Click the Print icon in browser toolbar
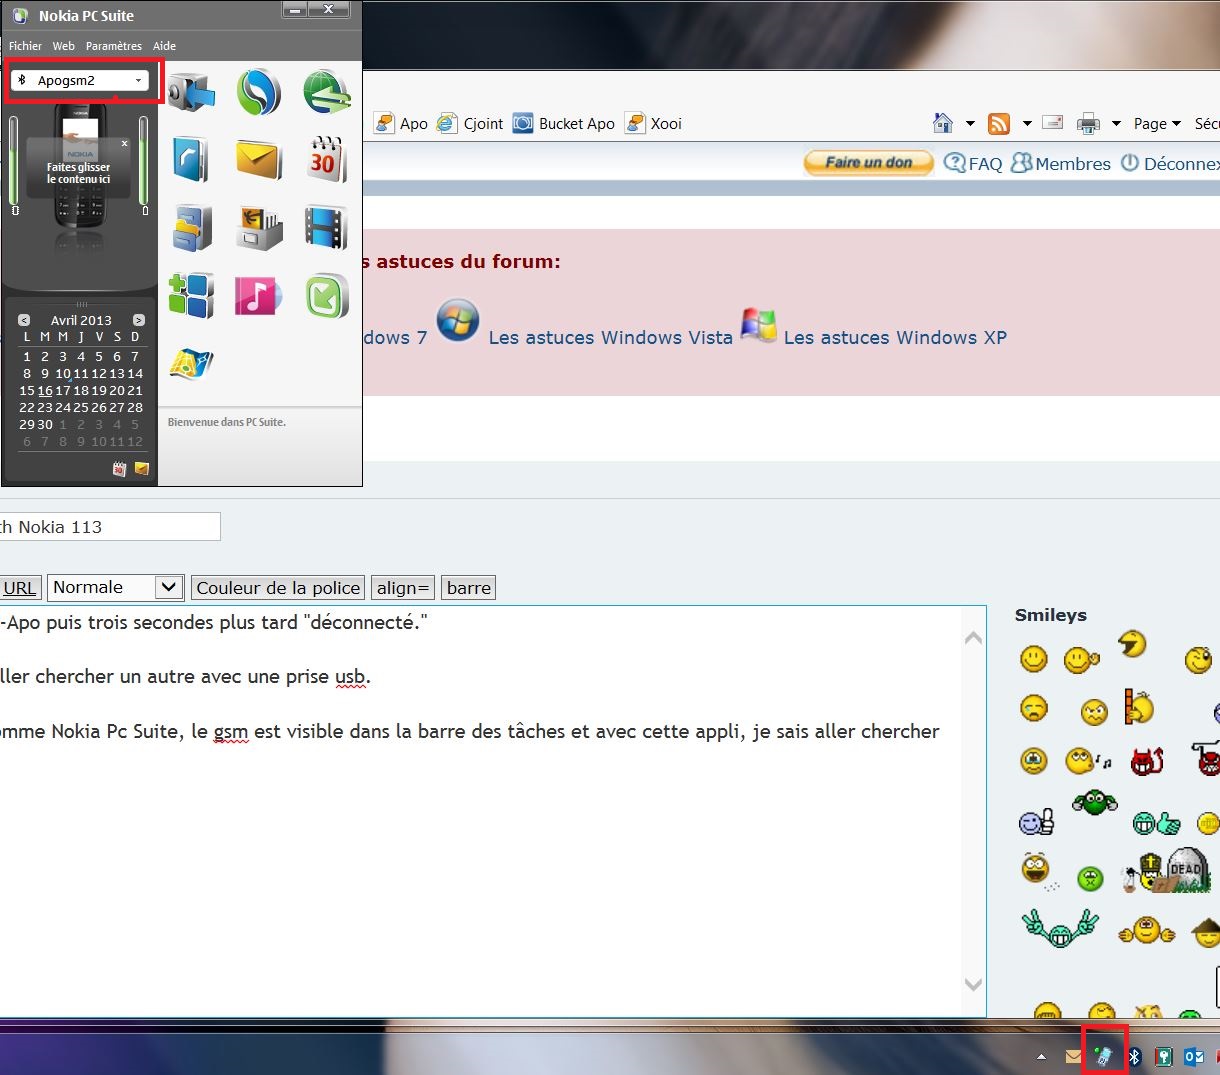Image resolution: width=1220 pixels, height=1075 pixels. (x=1088, y=123)
